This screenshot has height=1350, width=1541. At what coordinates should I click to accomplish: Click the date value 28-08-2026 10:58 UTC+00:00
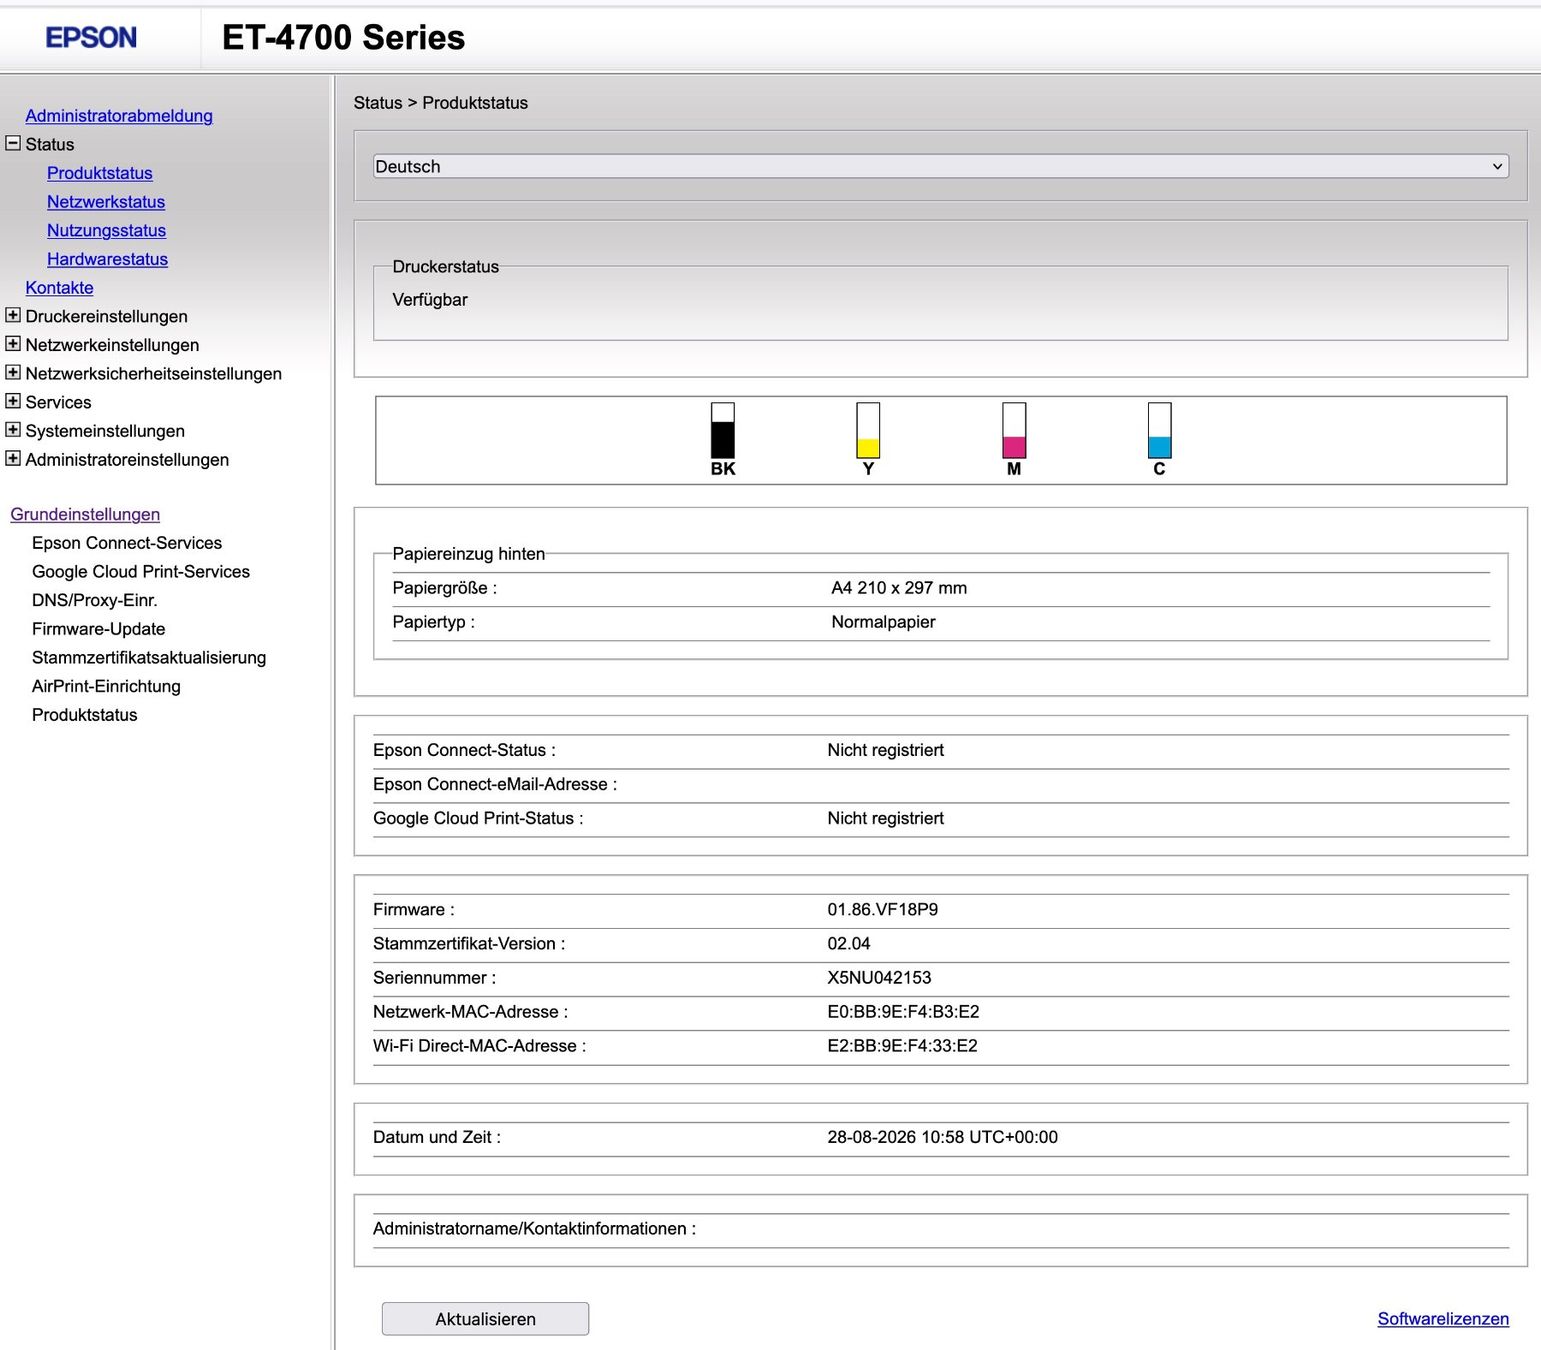942,1137
